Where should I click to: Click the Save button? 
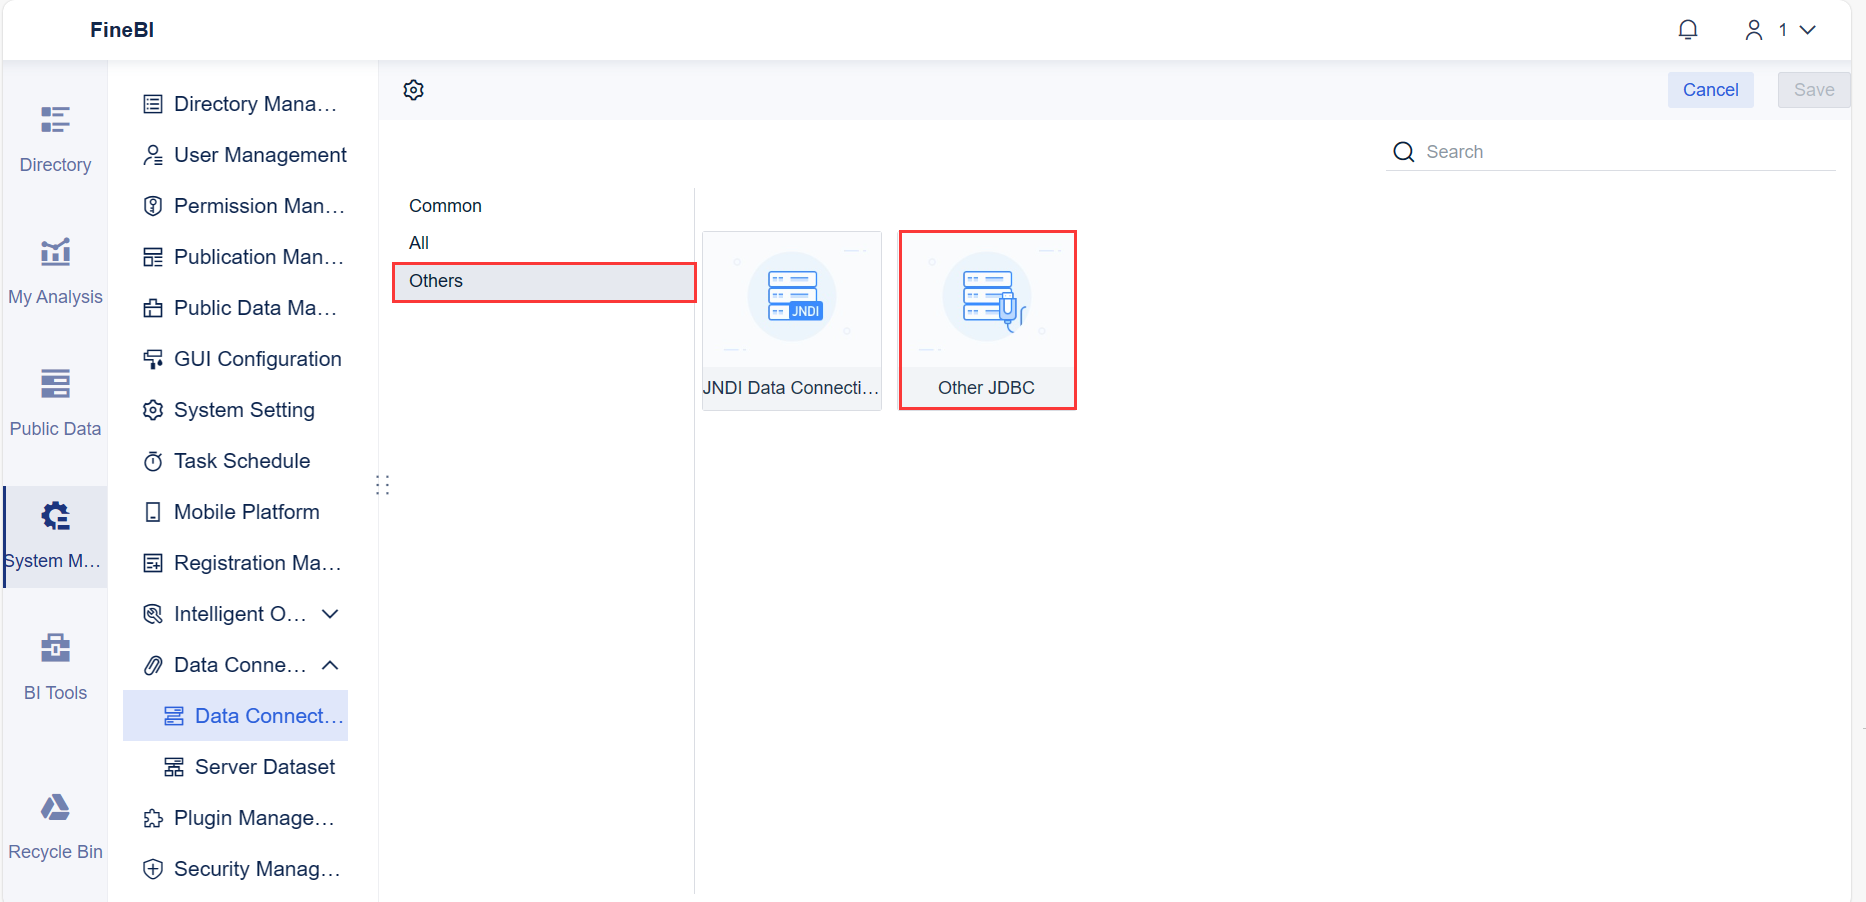point(1813,89)
